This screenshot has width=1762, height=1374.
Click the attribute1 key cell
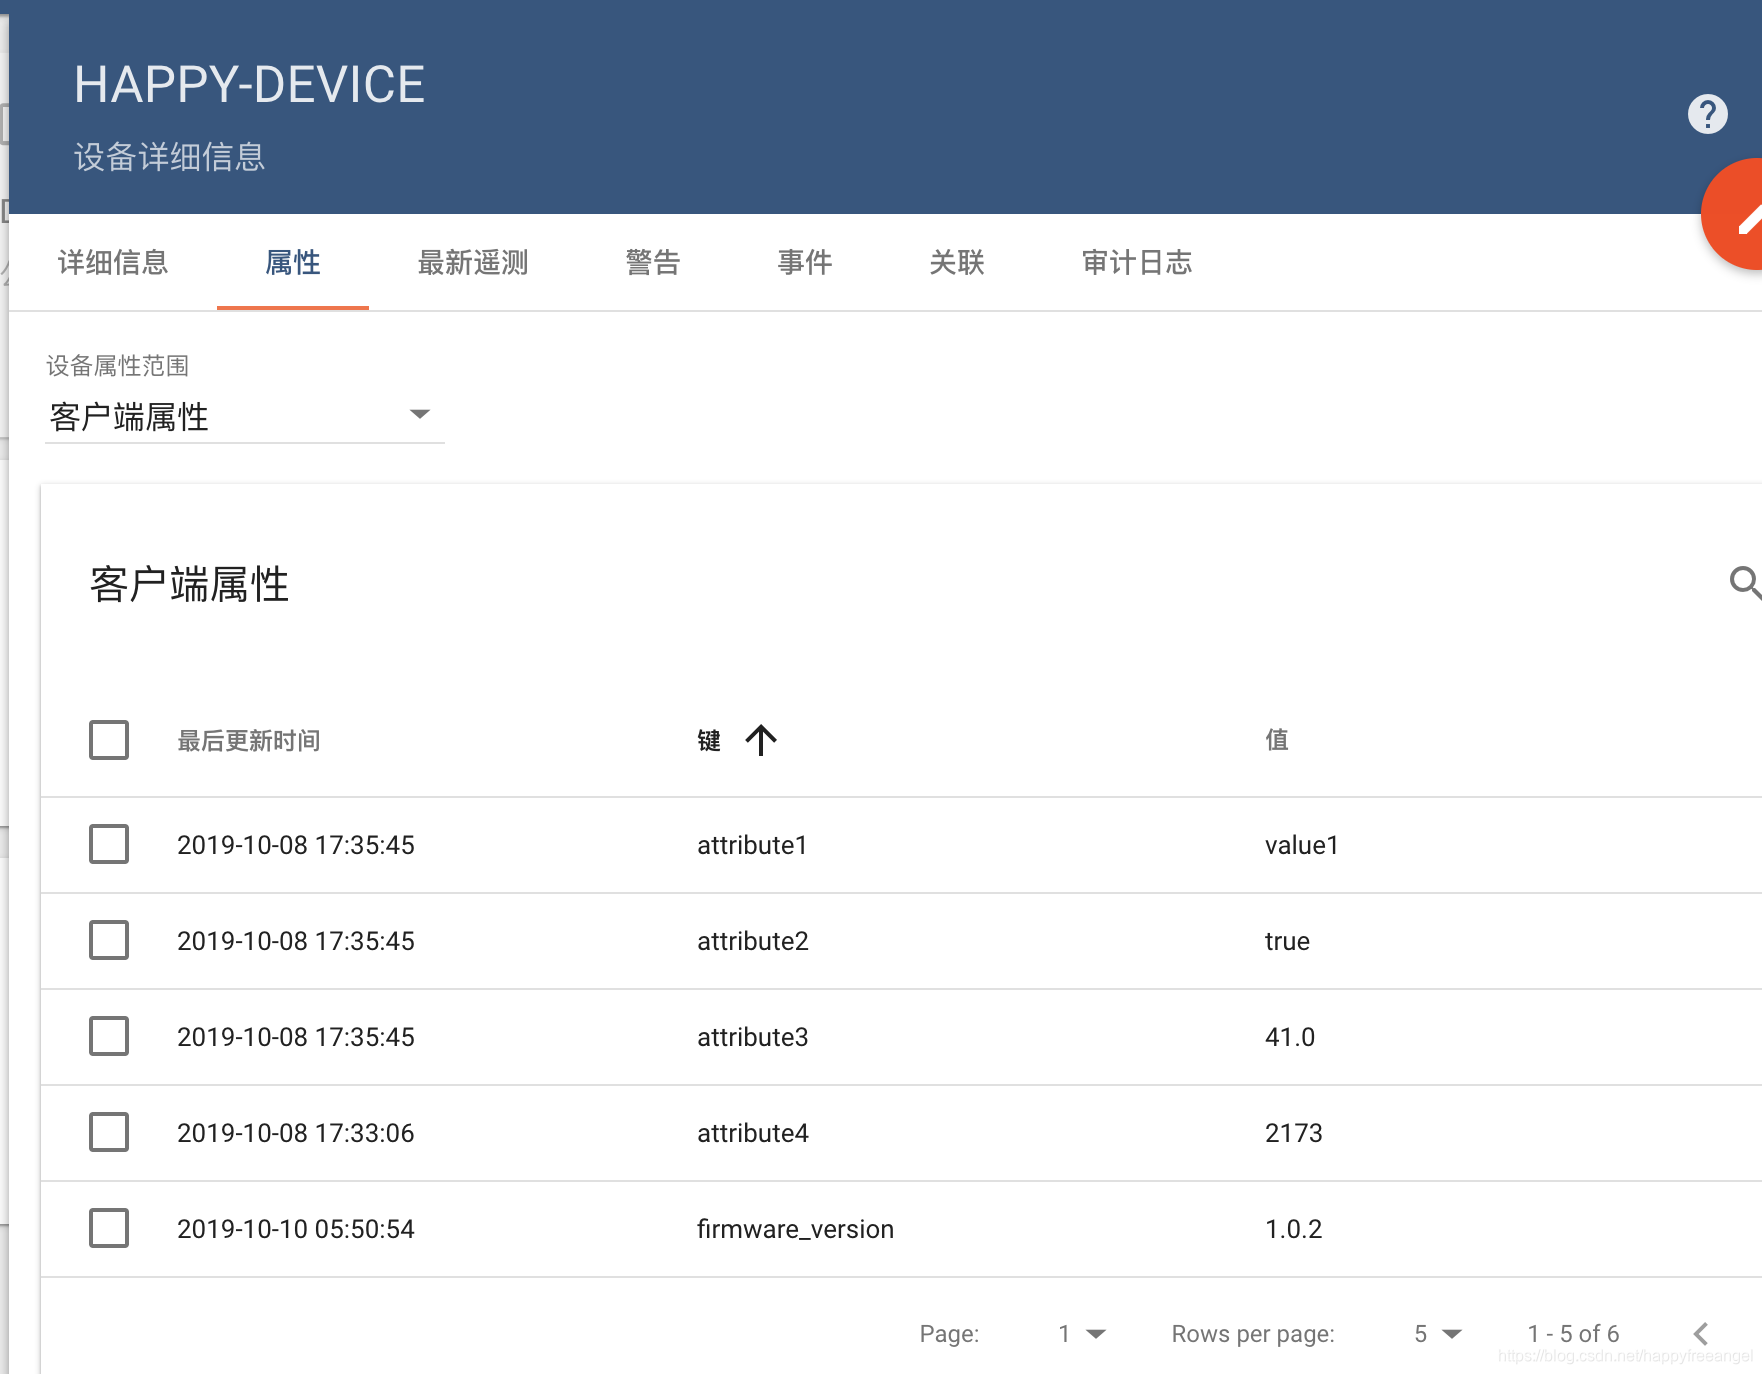tap(752, 845)
